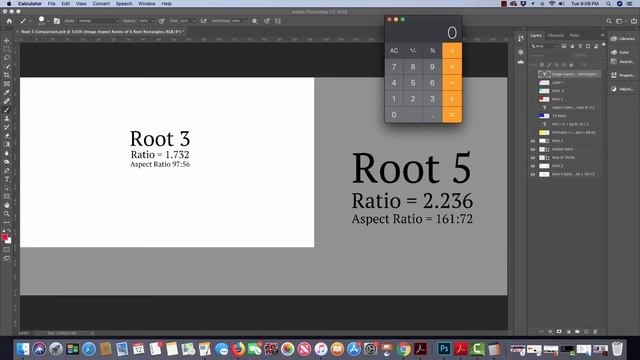Click the AC button on Calculator
Image resolution: width=640 pixels, height=360 pixels.
tap(394, 51)
